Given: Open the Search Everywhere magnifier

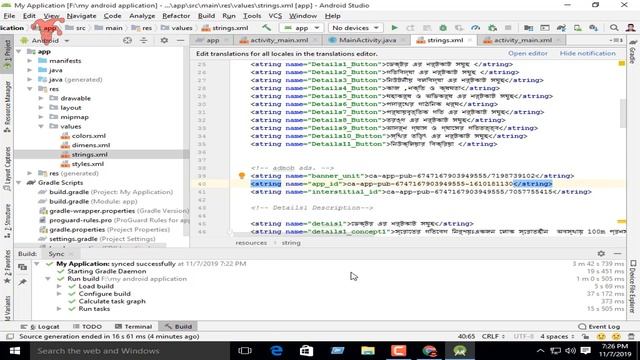Looking at the screenshot, I should click(x=614, y=28).
